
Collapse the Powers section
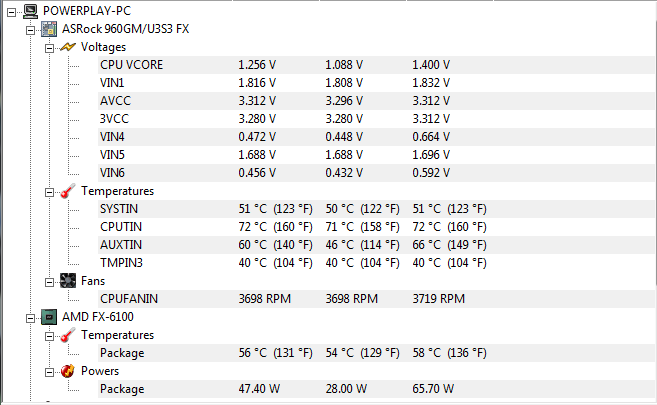point(49,372)
